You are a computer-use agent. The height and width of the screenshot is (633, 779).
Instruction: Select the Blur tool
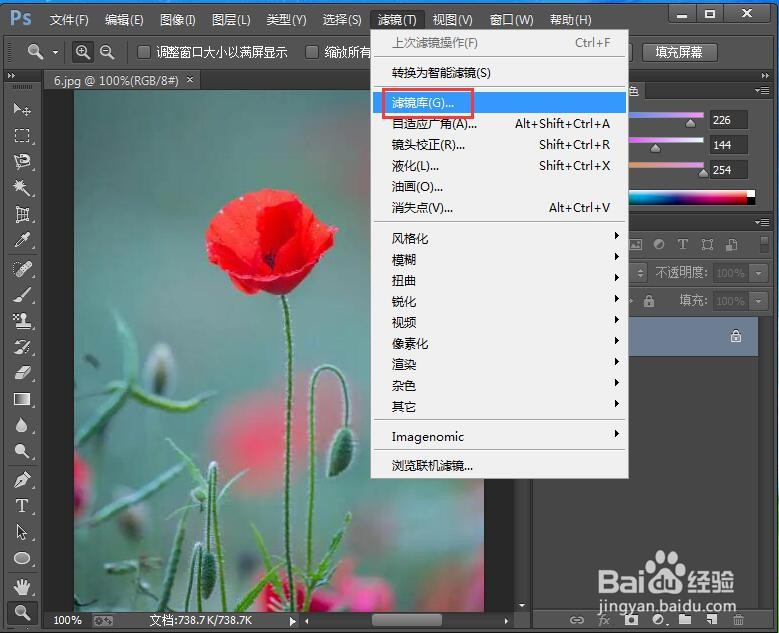(22, 425)
